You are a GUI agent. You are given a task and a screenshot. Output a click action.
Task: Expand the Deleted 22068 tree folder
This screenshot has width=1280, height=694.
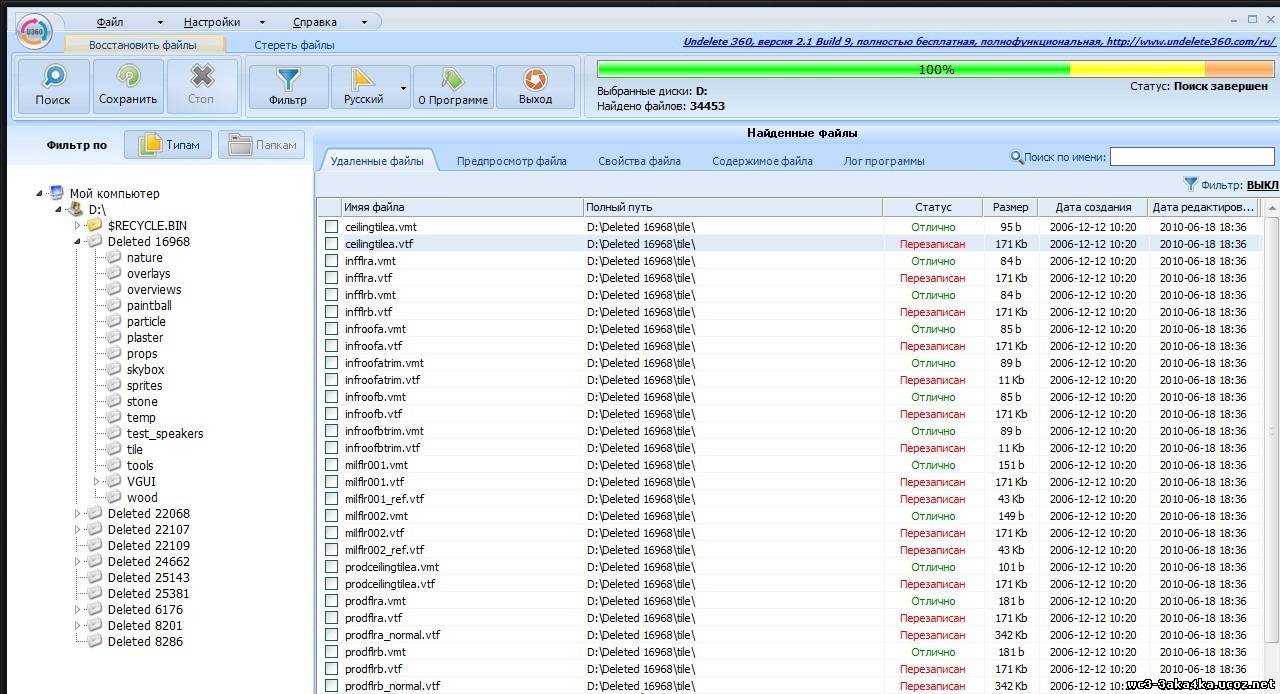pos(78,514)
